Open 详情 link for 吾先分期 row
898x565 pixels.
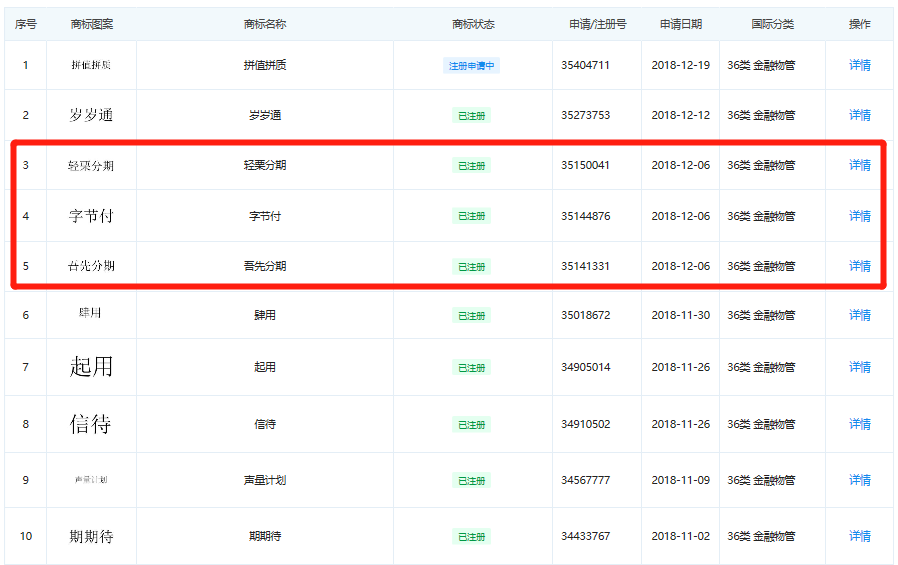(860, 266)
